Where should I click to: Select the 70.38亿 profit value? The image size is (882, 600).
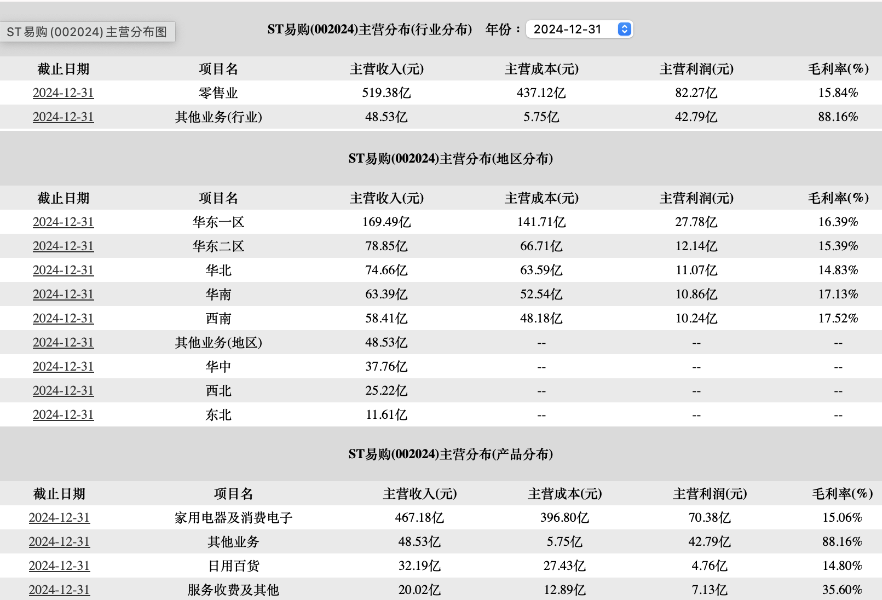[710, 518]
